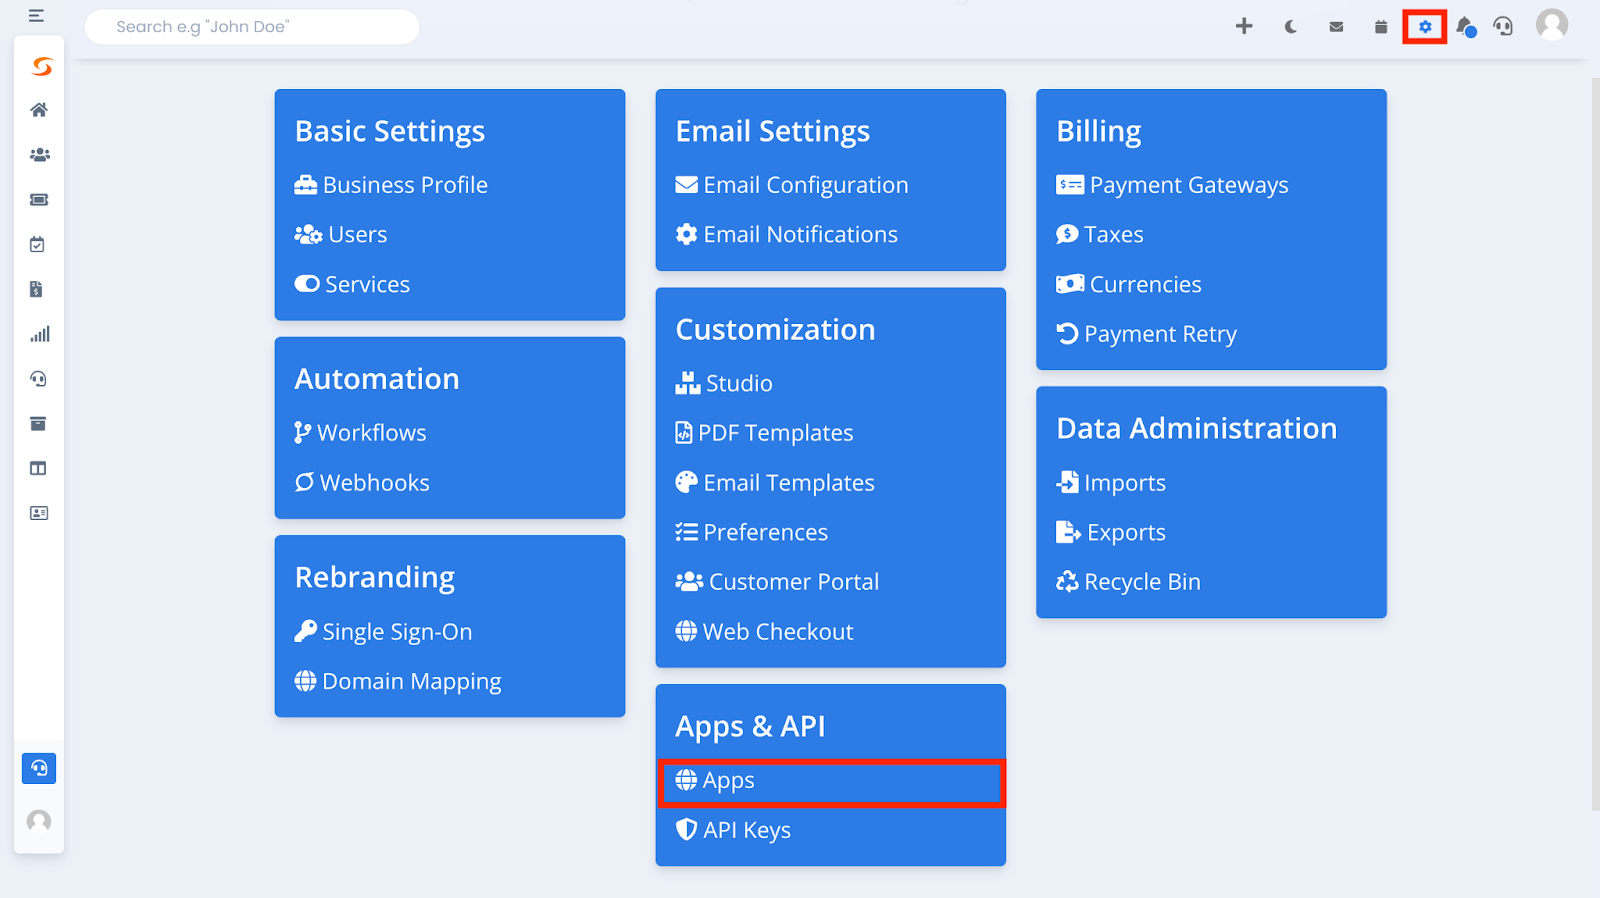Click the blue headset chat button
The image size is (1600, 898).
(x=39, y=768)
